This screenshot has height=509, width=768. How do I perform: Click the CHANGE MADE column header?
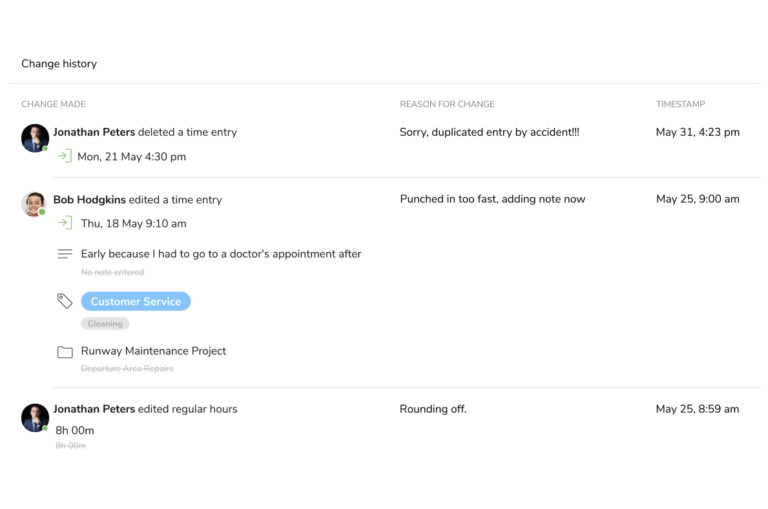click(53, 104)
